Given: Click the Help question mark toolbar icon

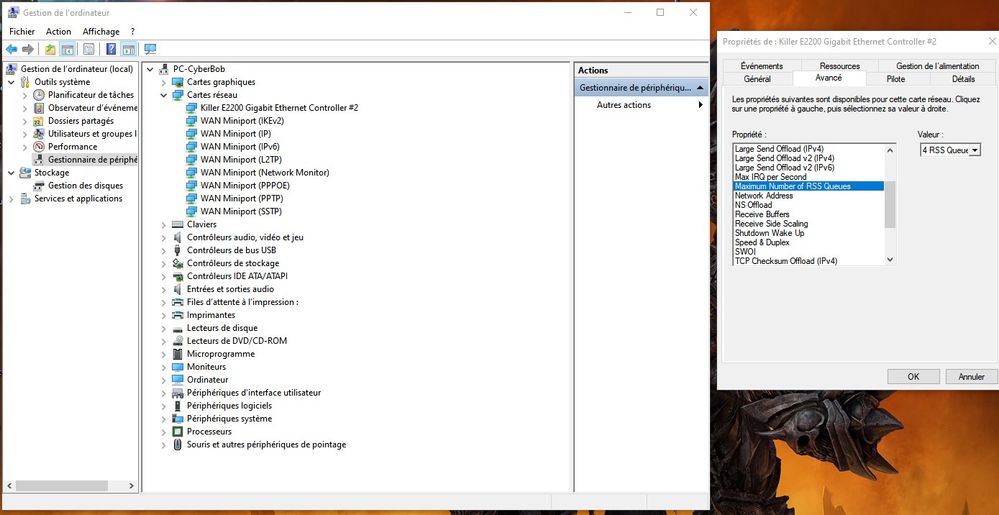Looking at the screenshot, I should click(x=110, y=49).
